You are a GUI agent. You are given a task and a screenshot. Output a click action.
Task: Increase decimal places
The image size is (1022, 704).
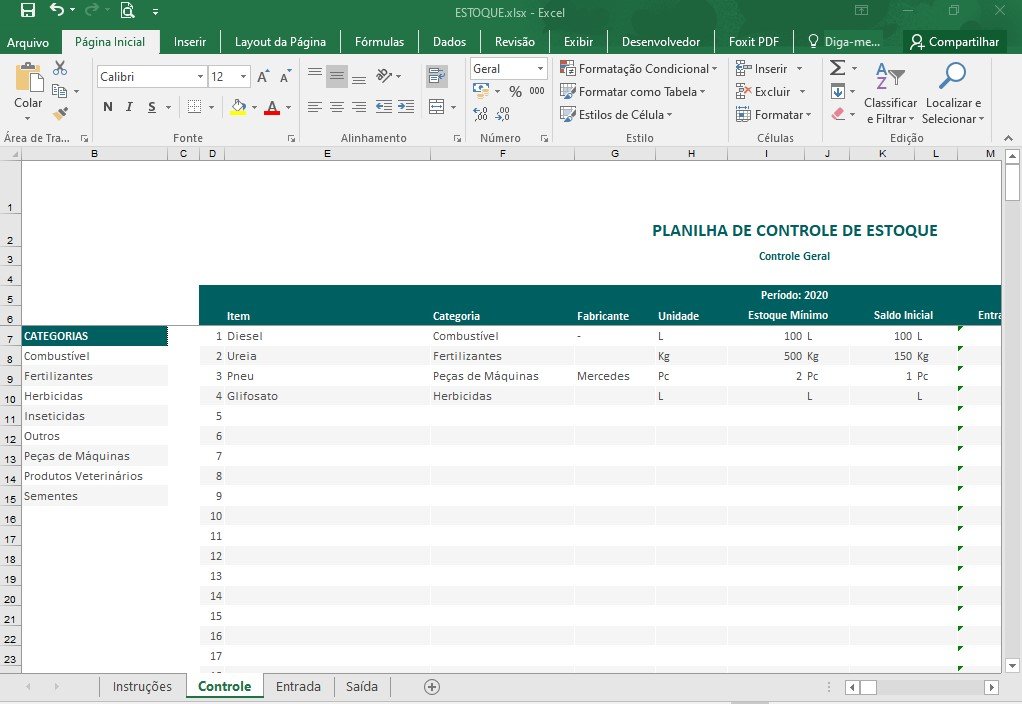(480, 115)
